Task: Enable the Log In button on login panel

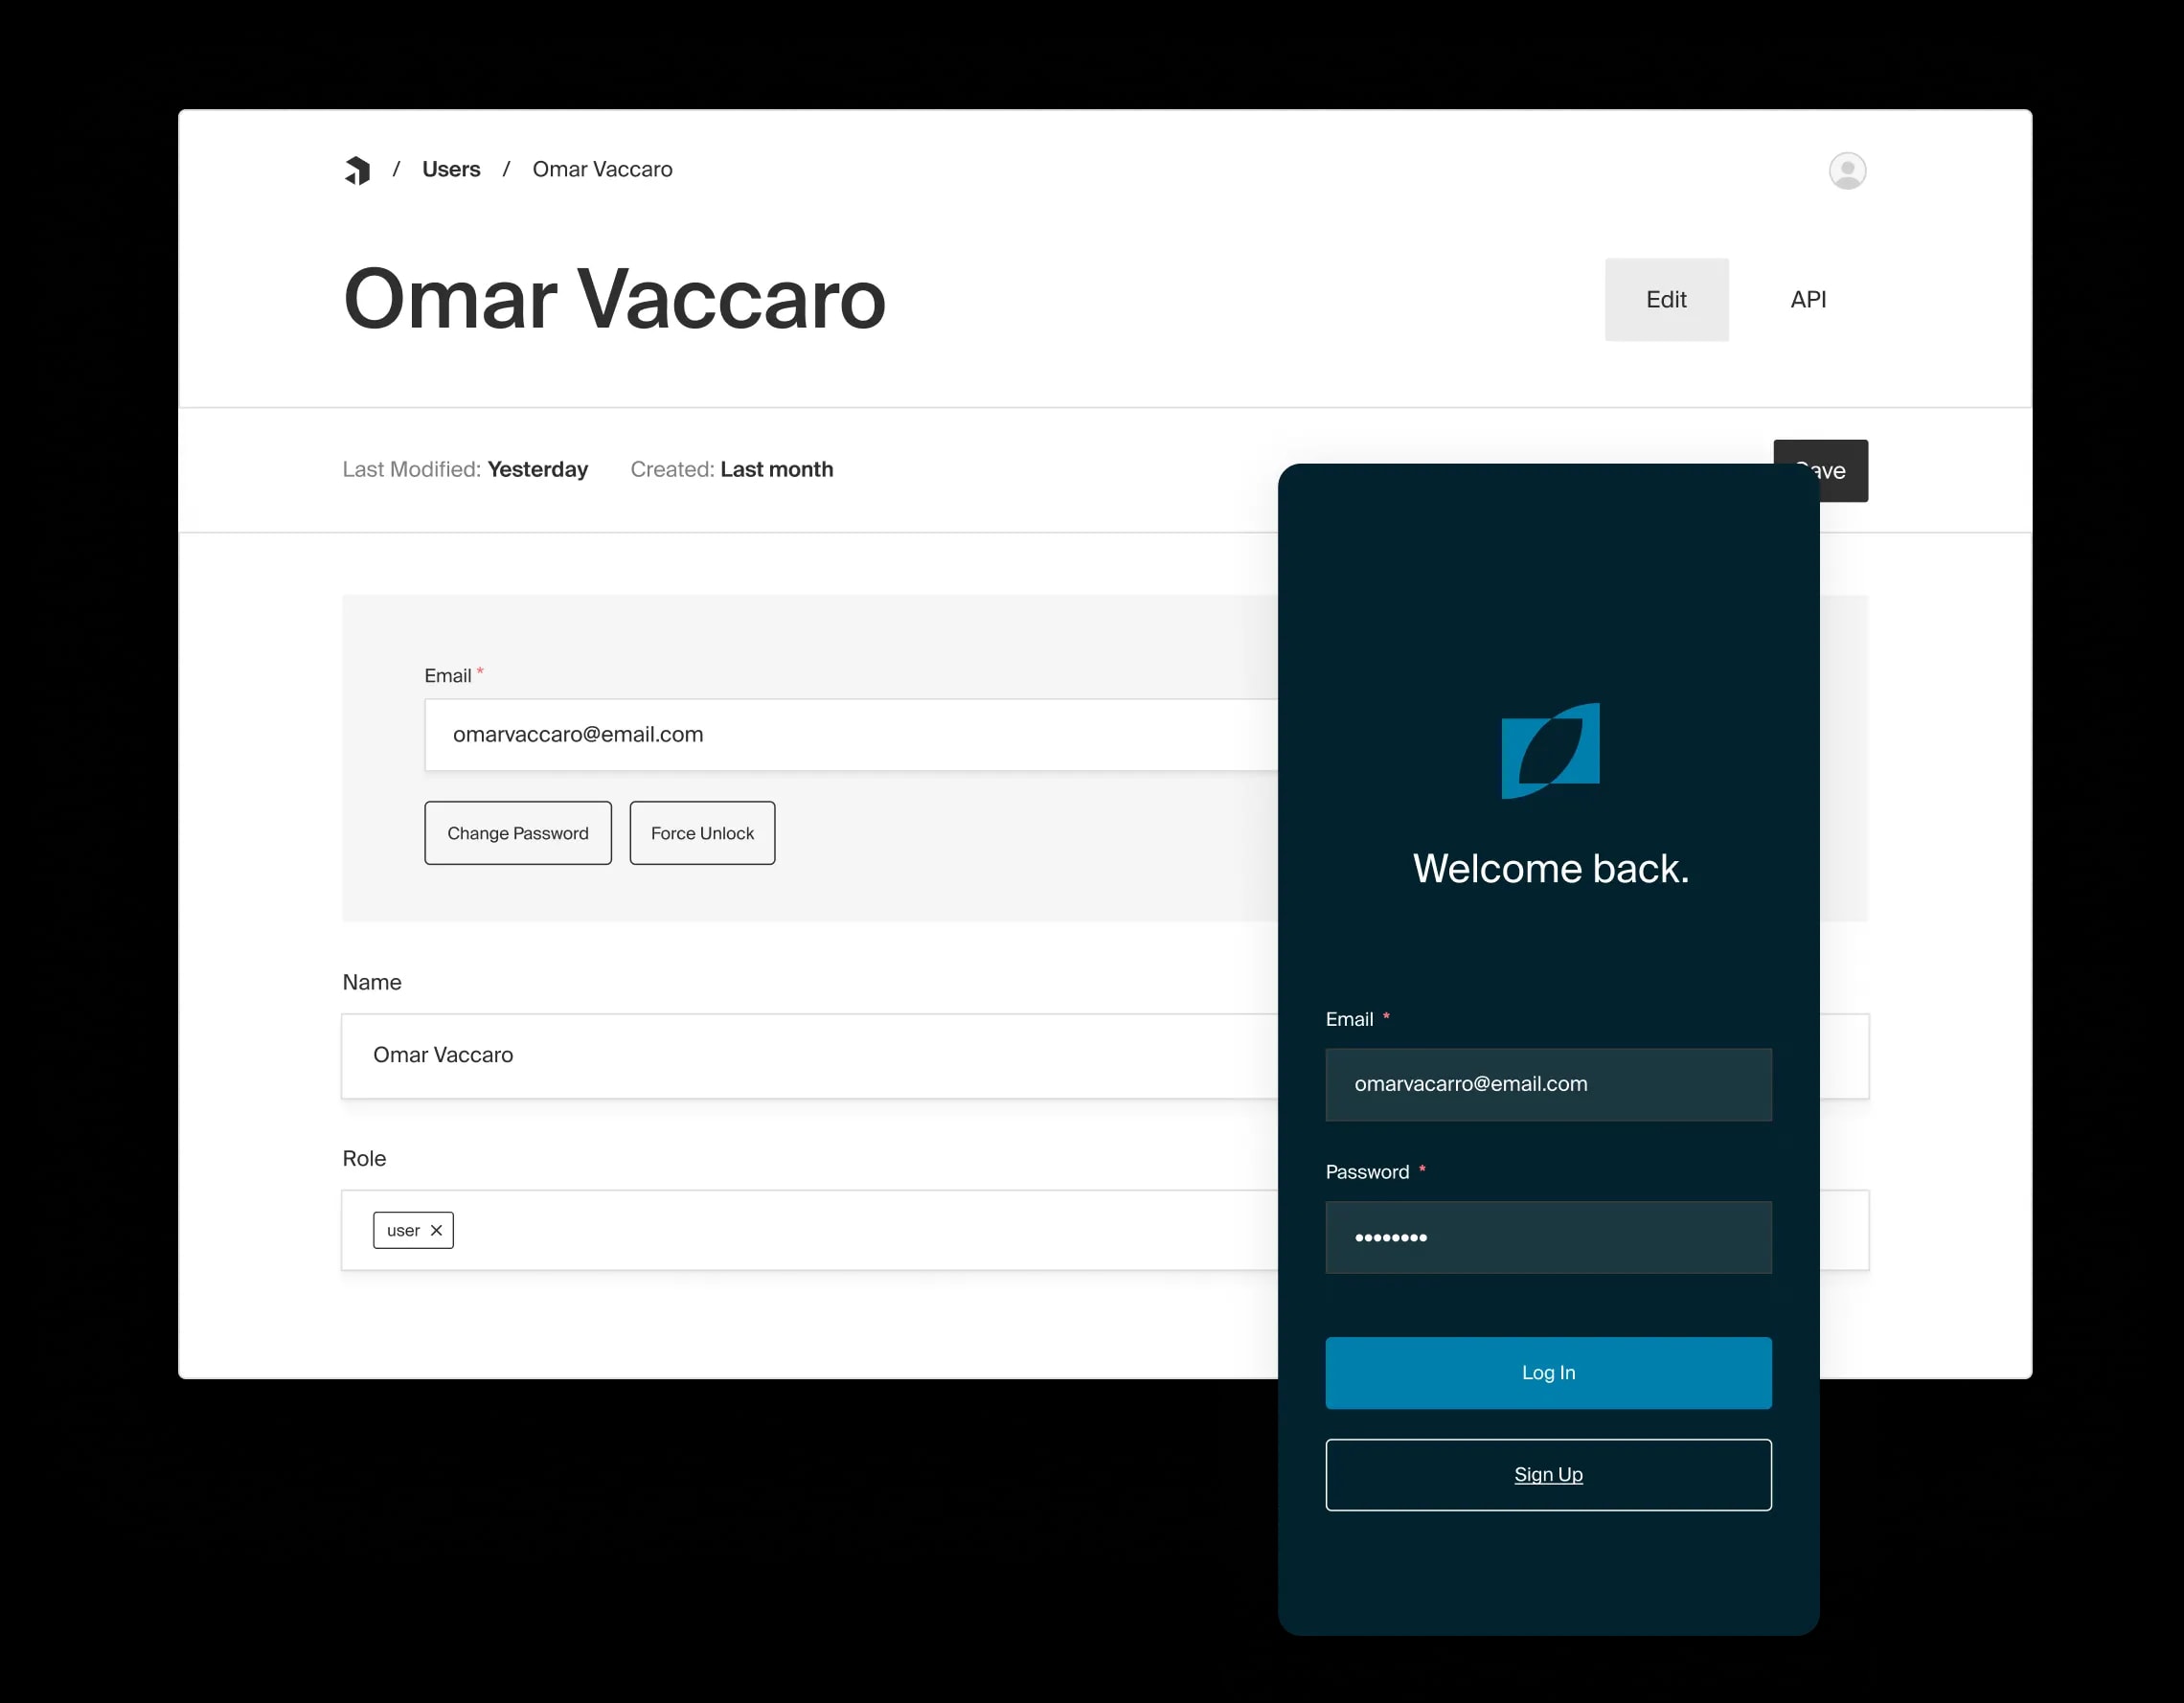Action: click(x=1548, y=1372)
